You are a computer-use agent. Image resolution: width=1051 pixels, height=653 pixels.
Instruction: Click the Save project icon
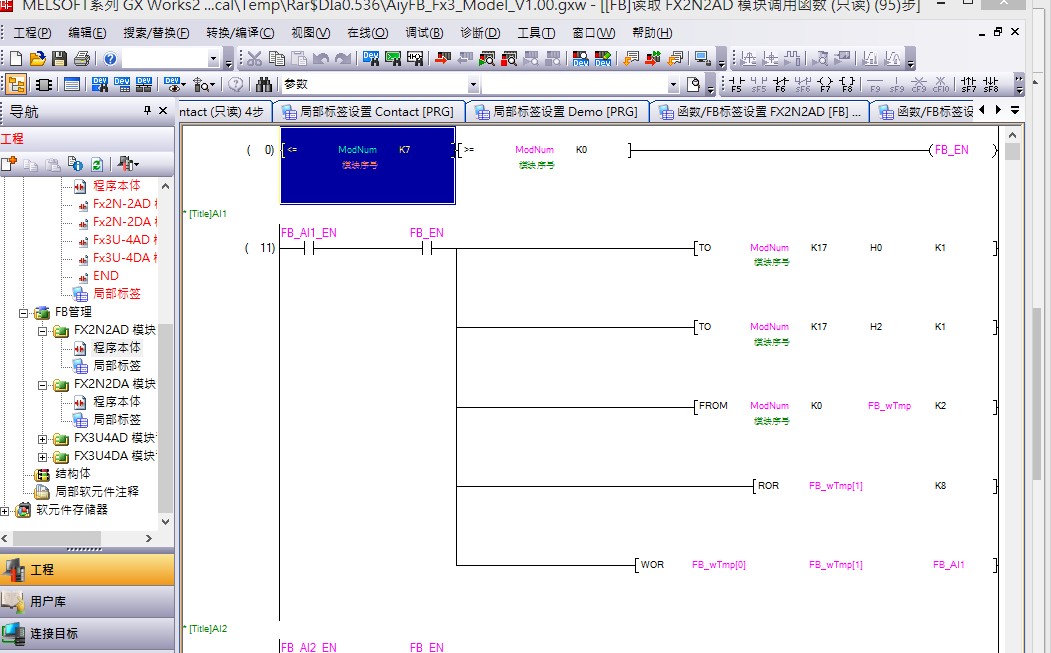(60, 59)
